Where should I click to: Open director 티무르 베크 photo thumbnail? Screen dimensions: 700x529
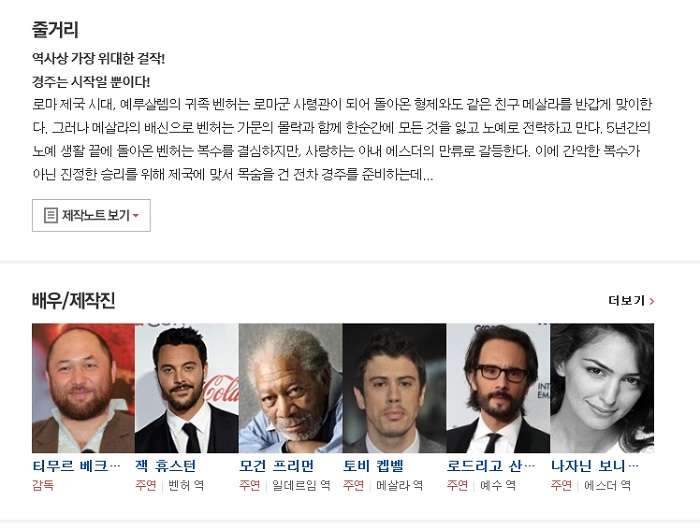[x=83, y=388]
